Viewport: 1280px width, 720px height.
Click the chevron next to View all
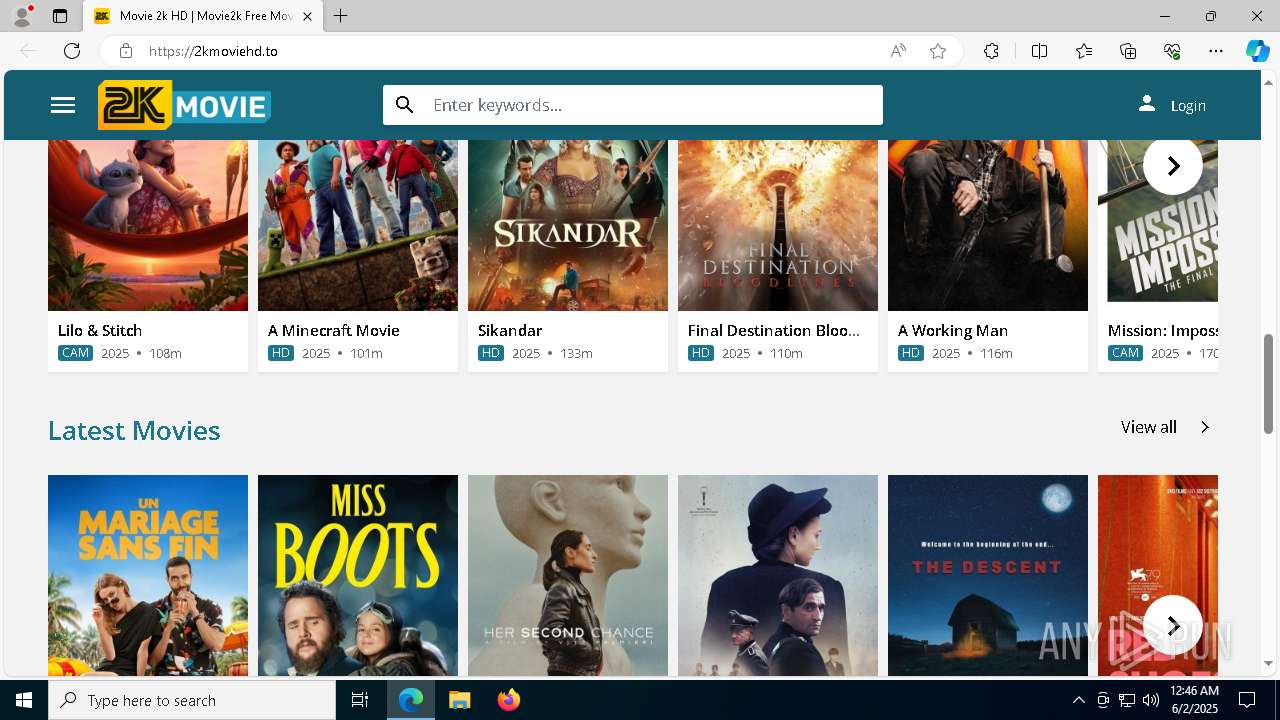[x=1205, y=427]
